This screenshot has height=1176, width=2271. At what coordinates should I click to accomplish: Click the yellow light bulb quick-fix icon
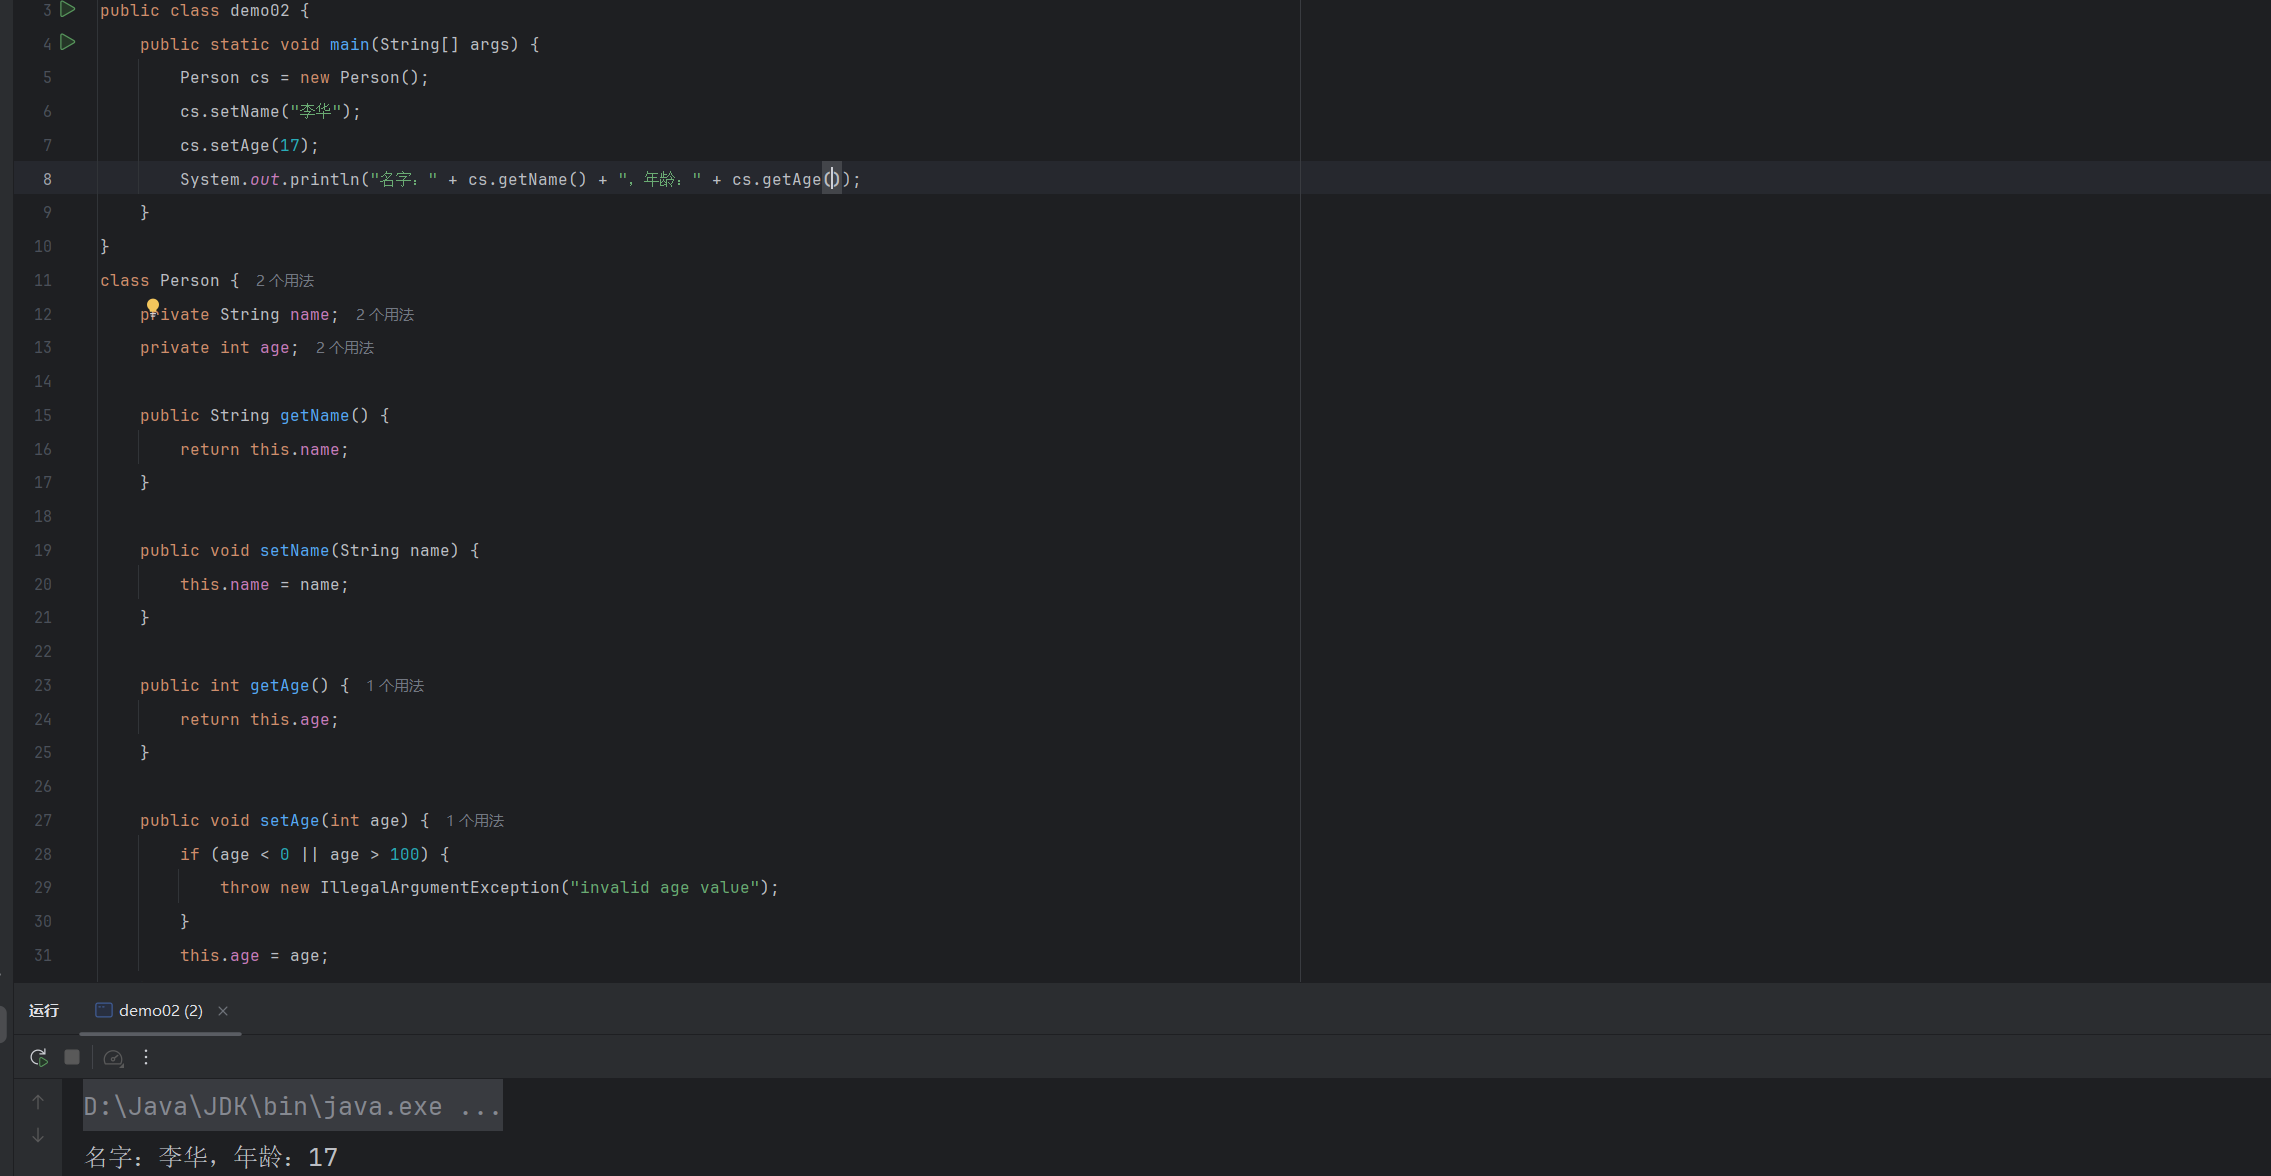153,306
